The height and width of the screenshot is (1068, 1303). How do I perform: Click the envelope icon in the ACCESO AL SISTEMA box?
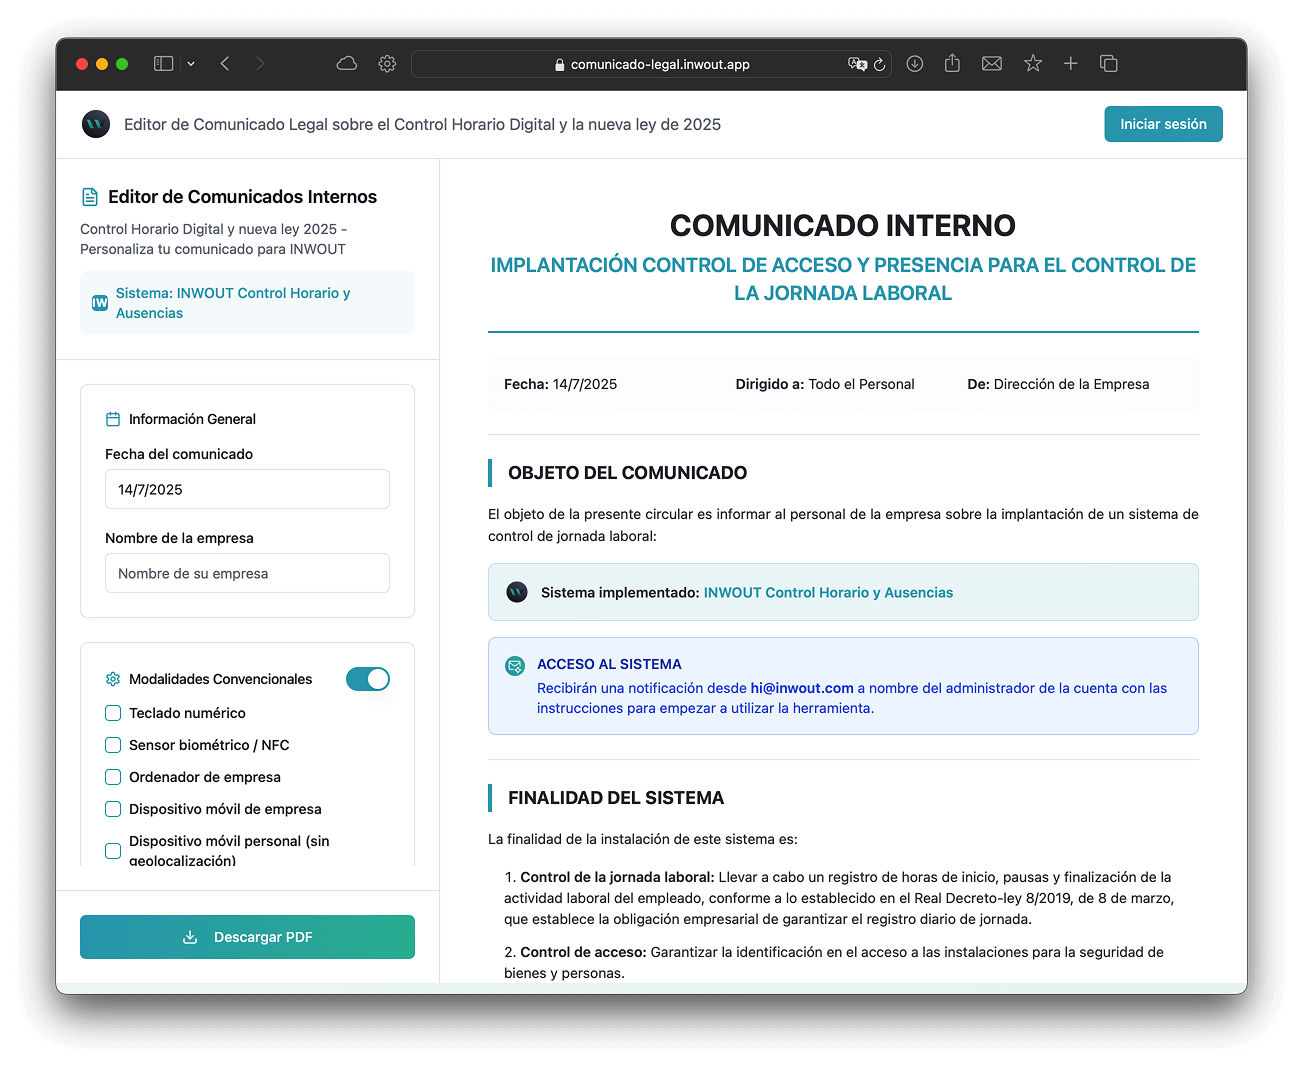click(515, 666)
